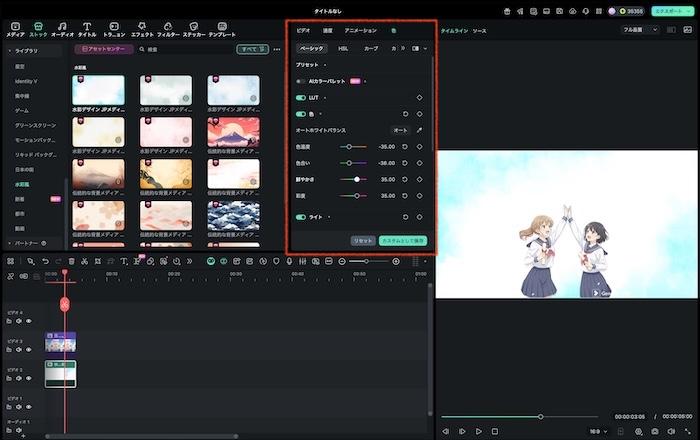Viewport: 700px width, 440px height.
Task: Click the リセット button
Action: point(363,241)
